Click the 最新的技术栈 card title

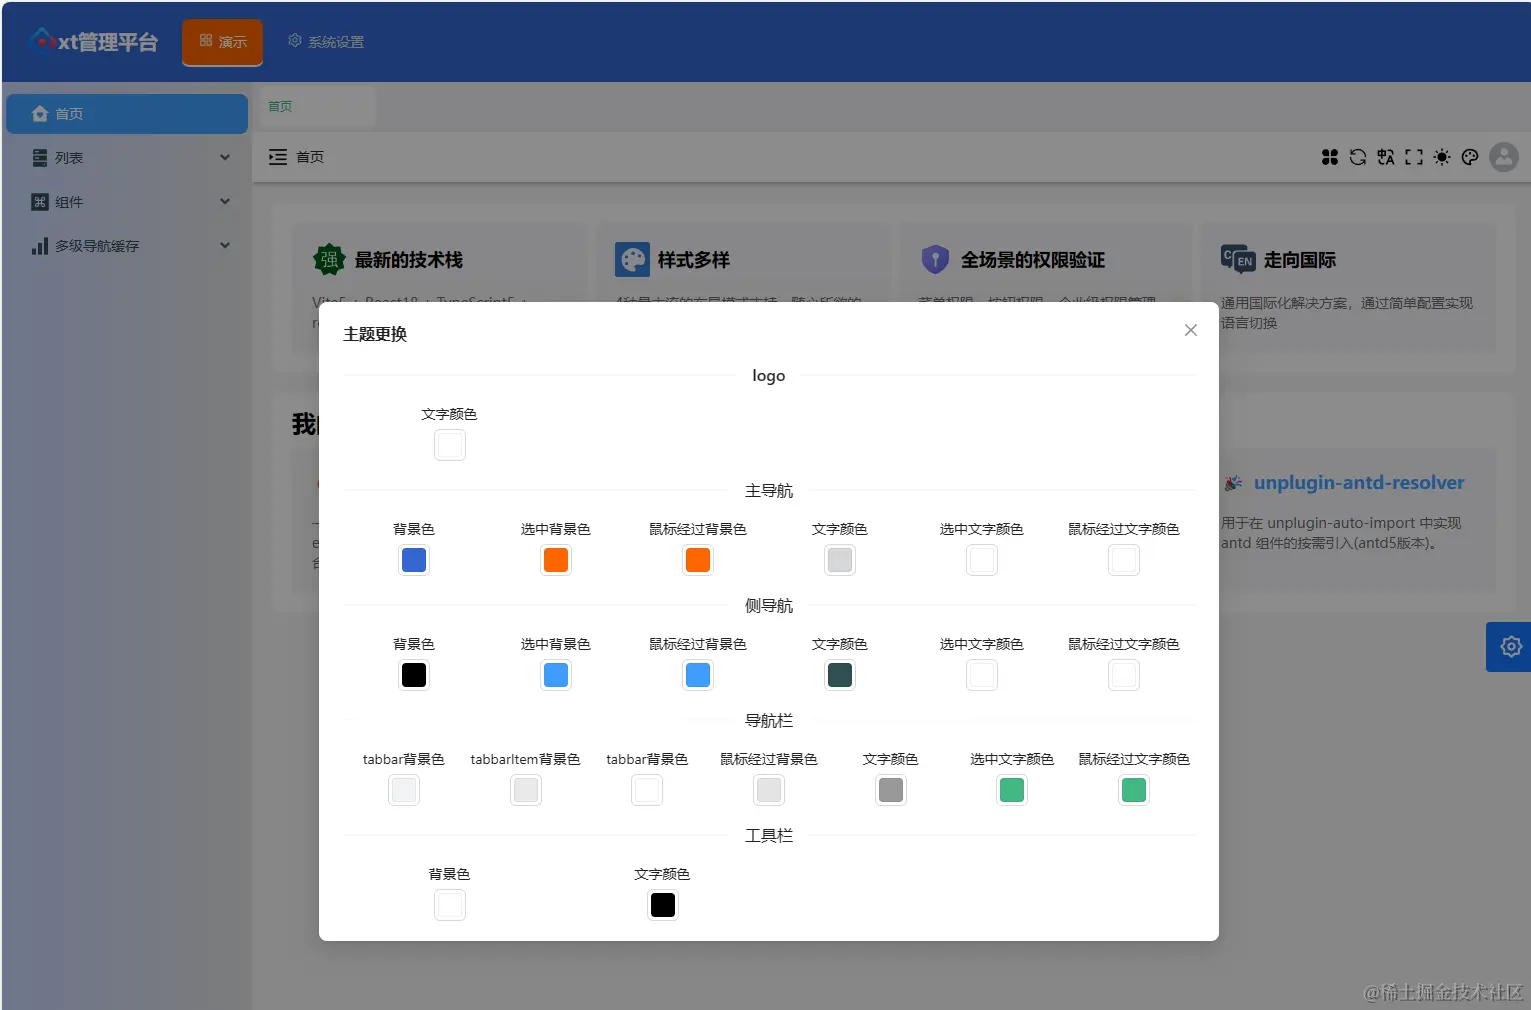click(x=409, y=260)
